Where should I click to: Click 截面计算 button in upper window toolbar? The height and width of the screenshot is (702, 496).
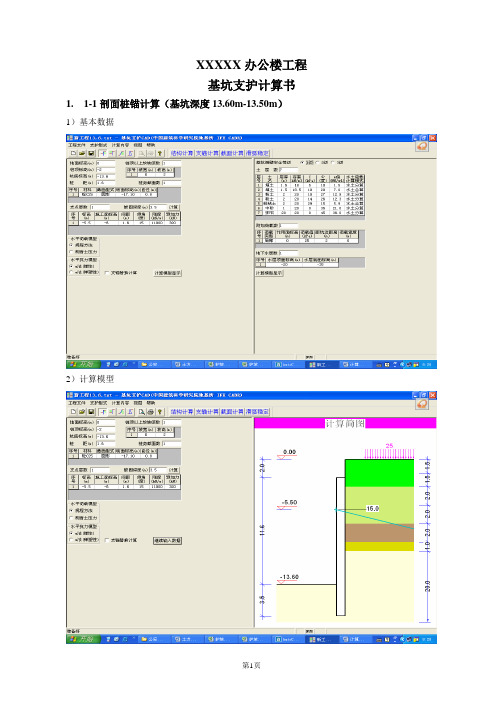[x=232, y=153]
